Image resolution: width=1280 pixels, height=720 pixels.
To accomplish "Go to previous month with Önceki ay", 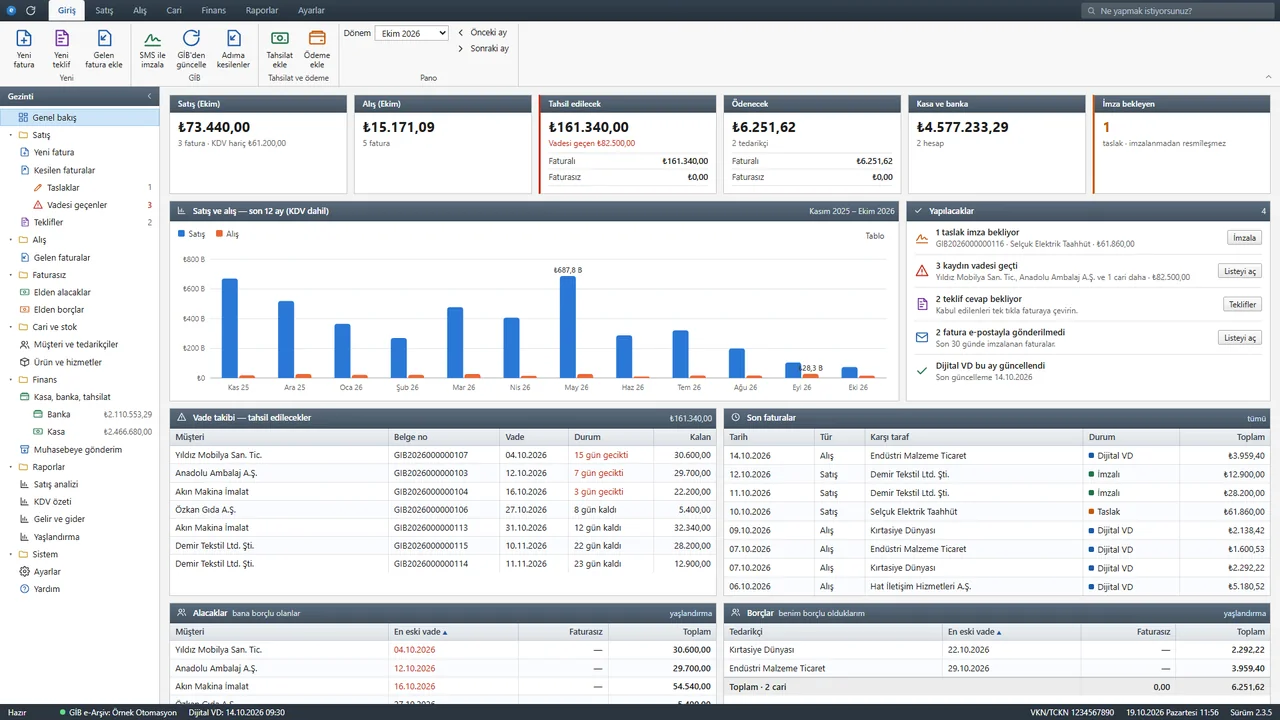I will 483,33.
